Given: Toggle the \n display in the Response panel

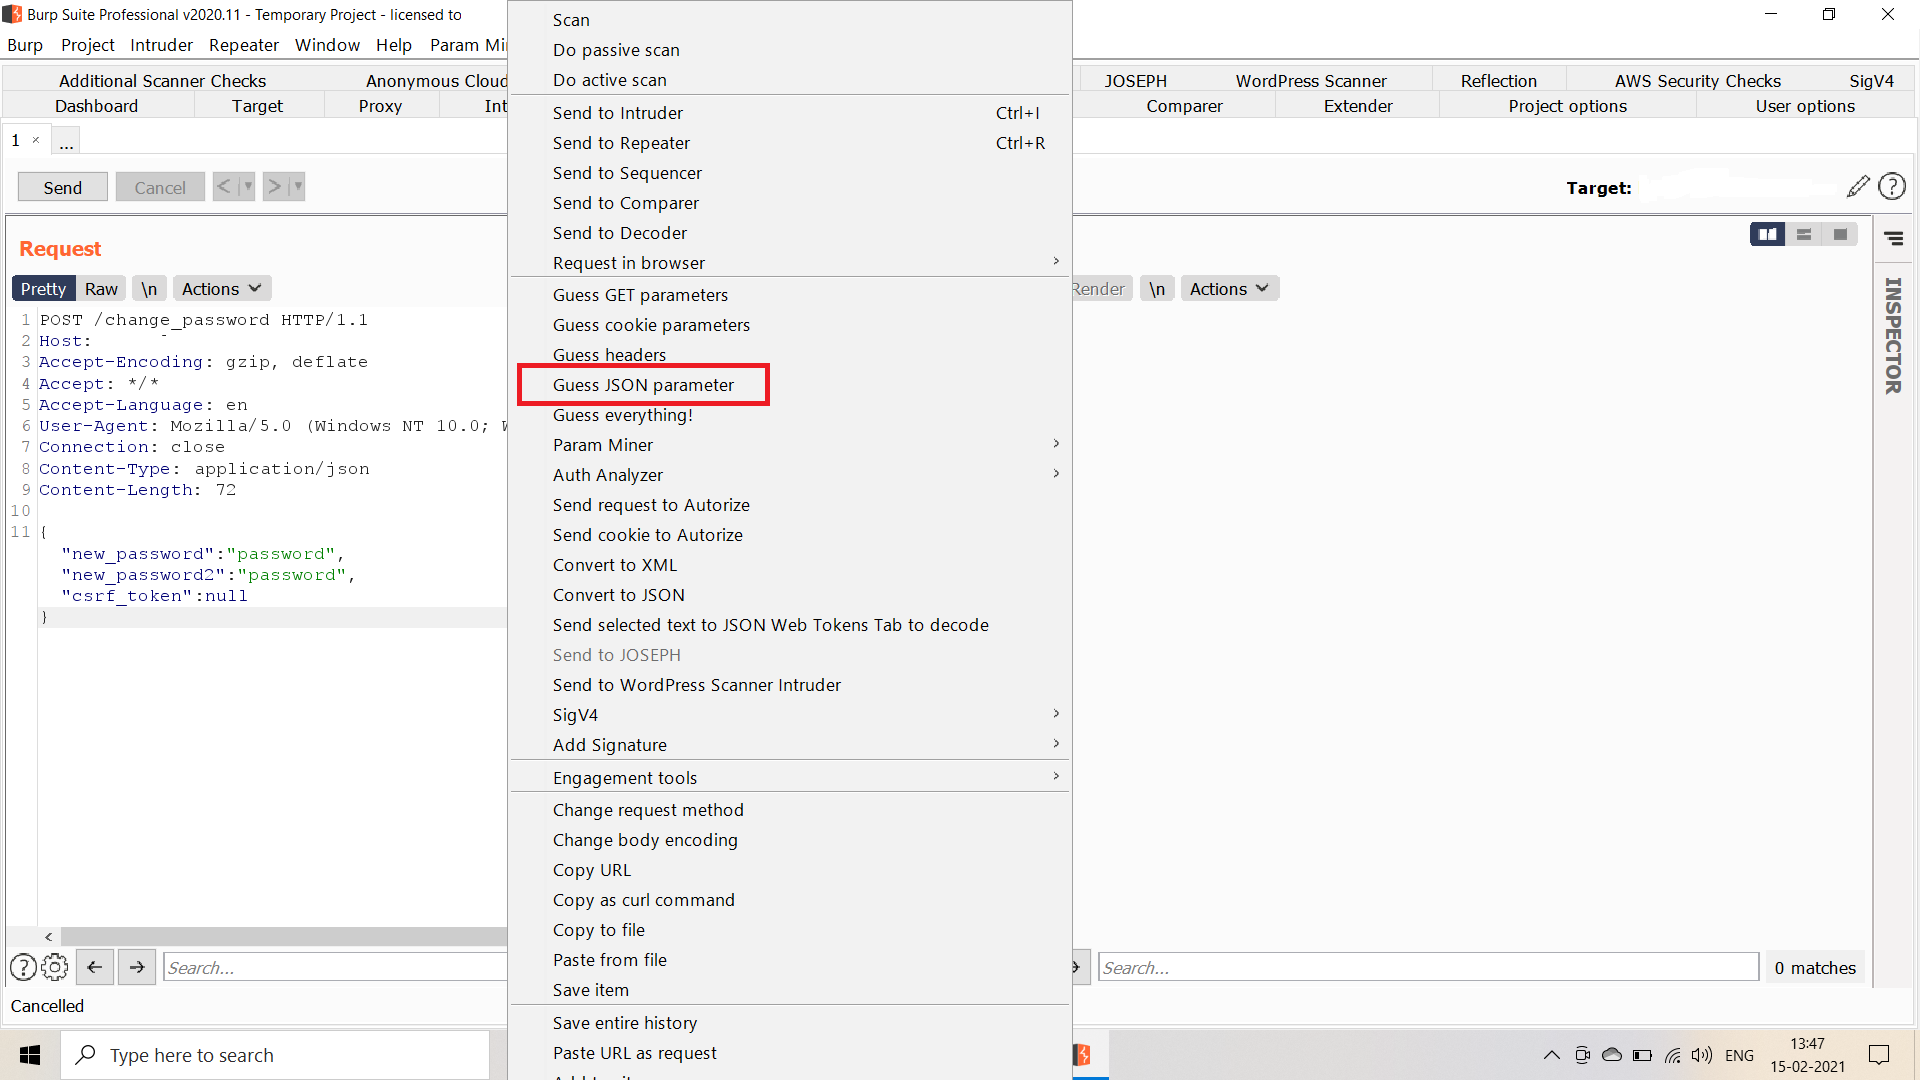Looking at the screenshot, I should click(x=1157, y=289).
